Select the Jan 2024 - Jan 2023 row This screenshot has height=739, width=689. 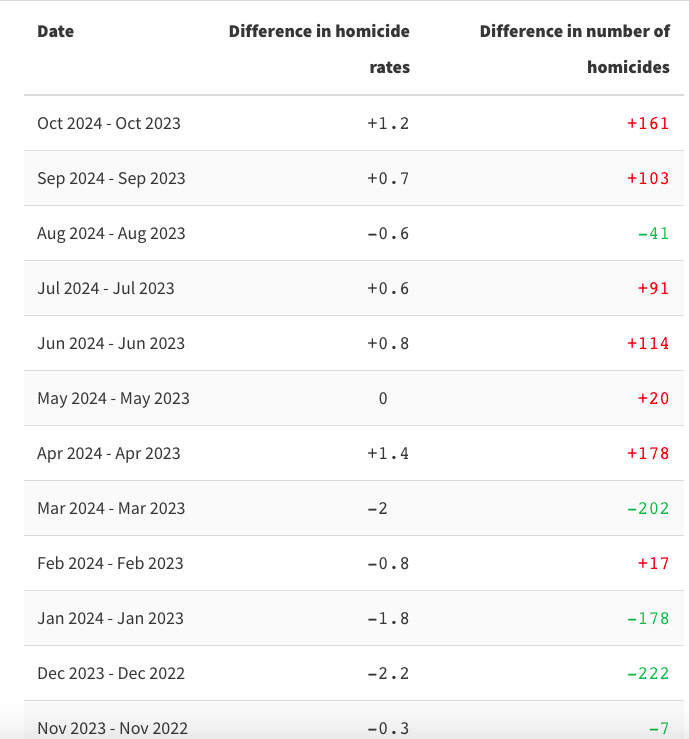click(x=354, y=618)
